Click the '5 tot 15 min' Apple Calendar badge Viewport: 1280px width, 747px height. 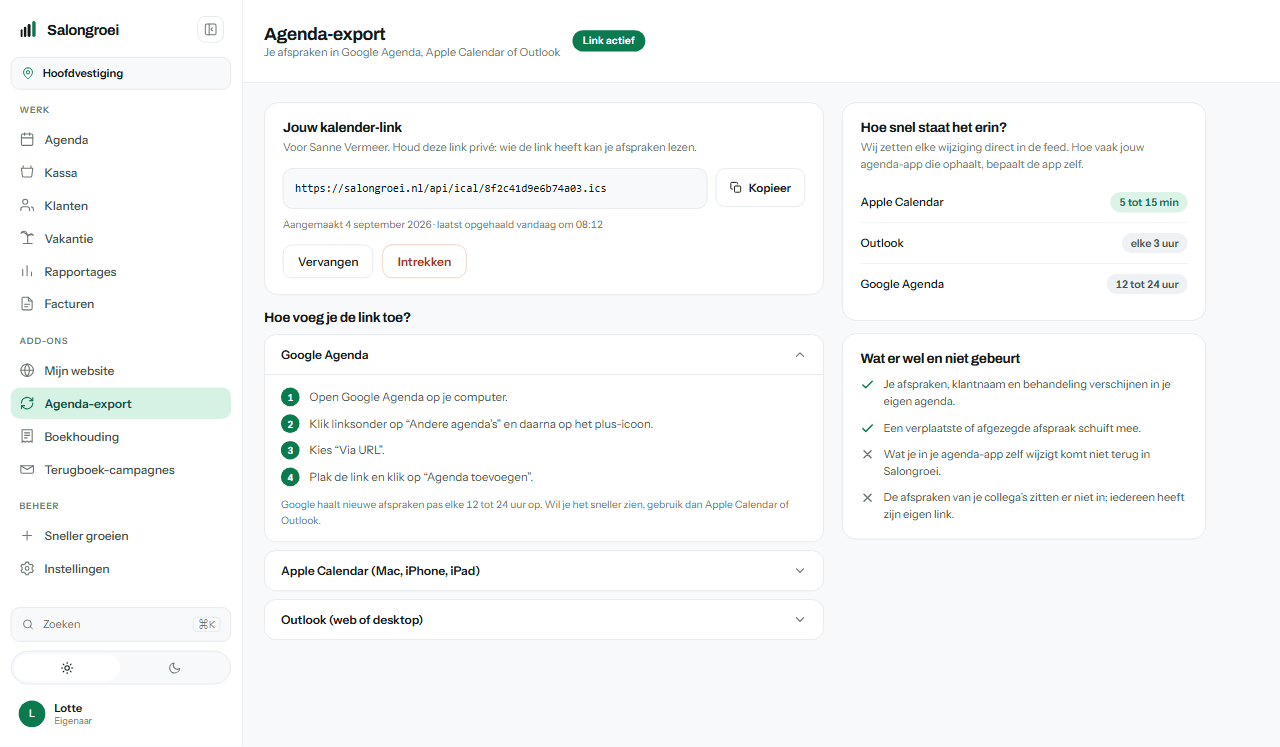[x=1148, y=202]
